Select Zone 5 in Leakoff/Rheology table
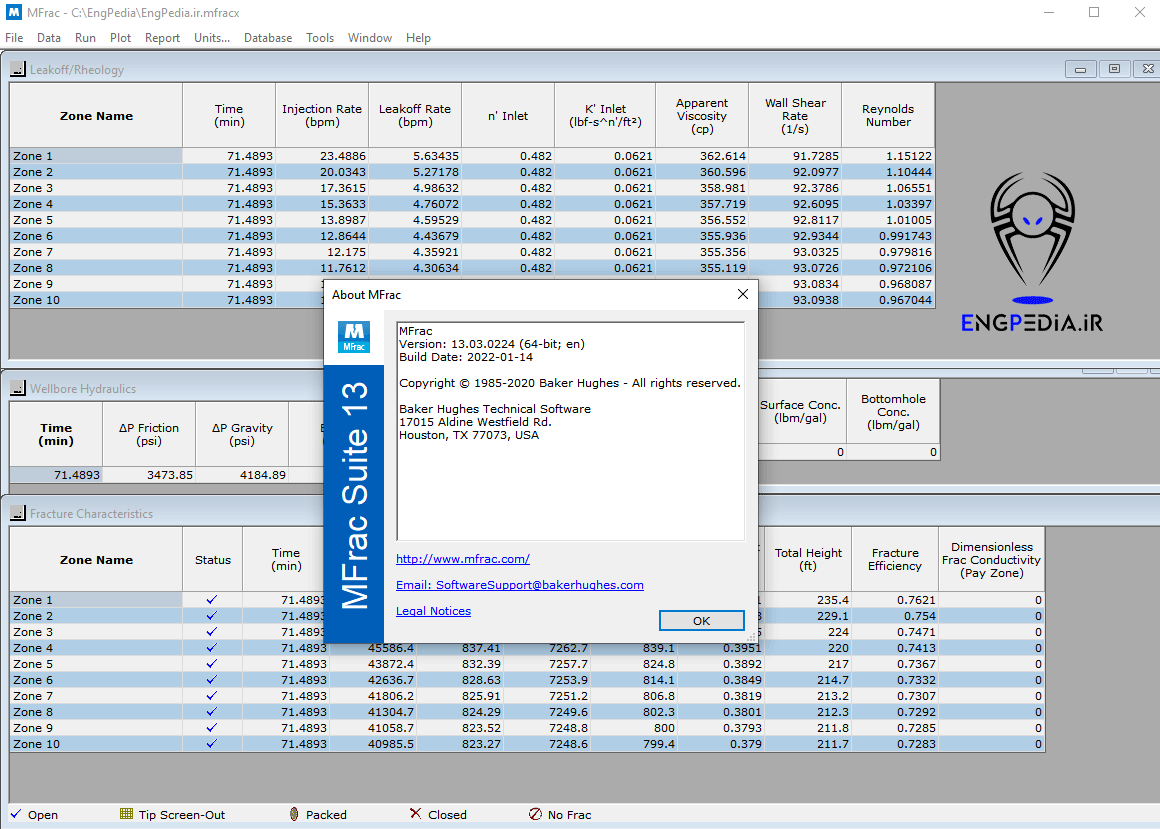The height and width of the screenshot is (829, 1160). coord(96,220)
